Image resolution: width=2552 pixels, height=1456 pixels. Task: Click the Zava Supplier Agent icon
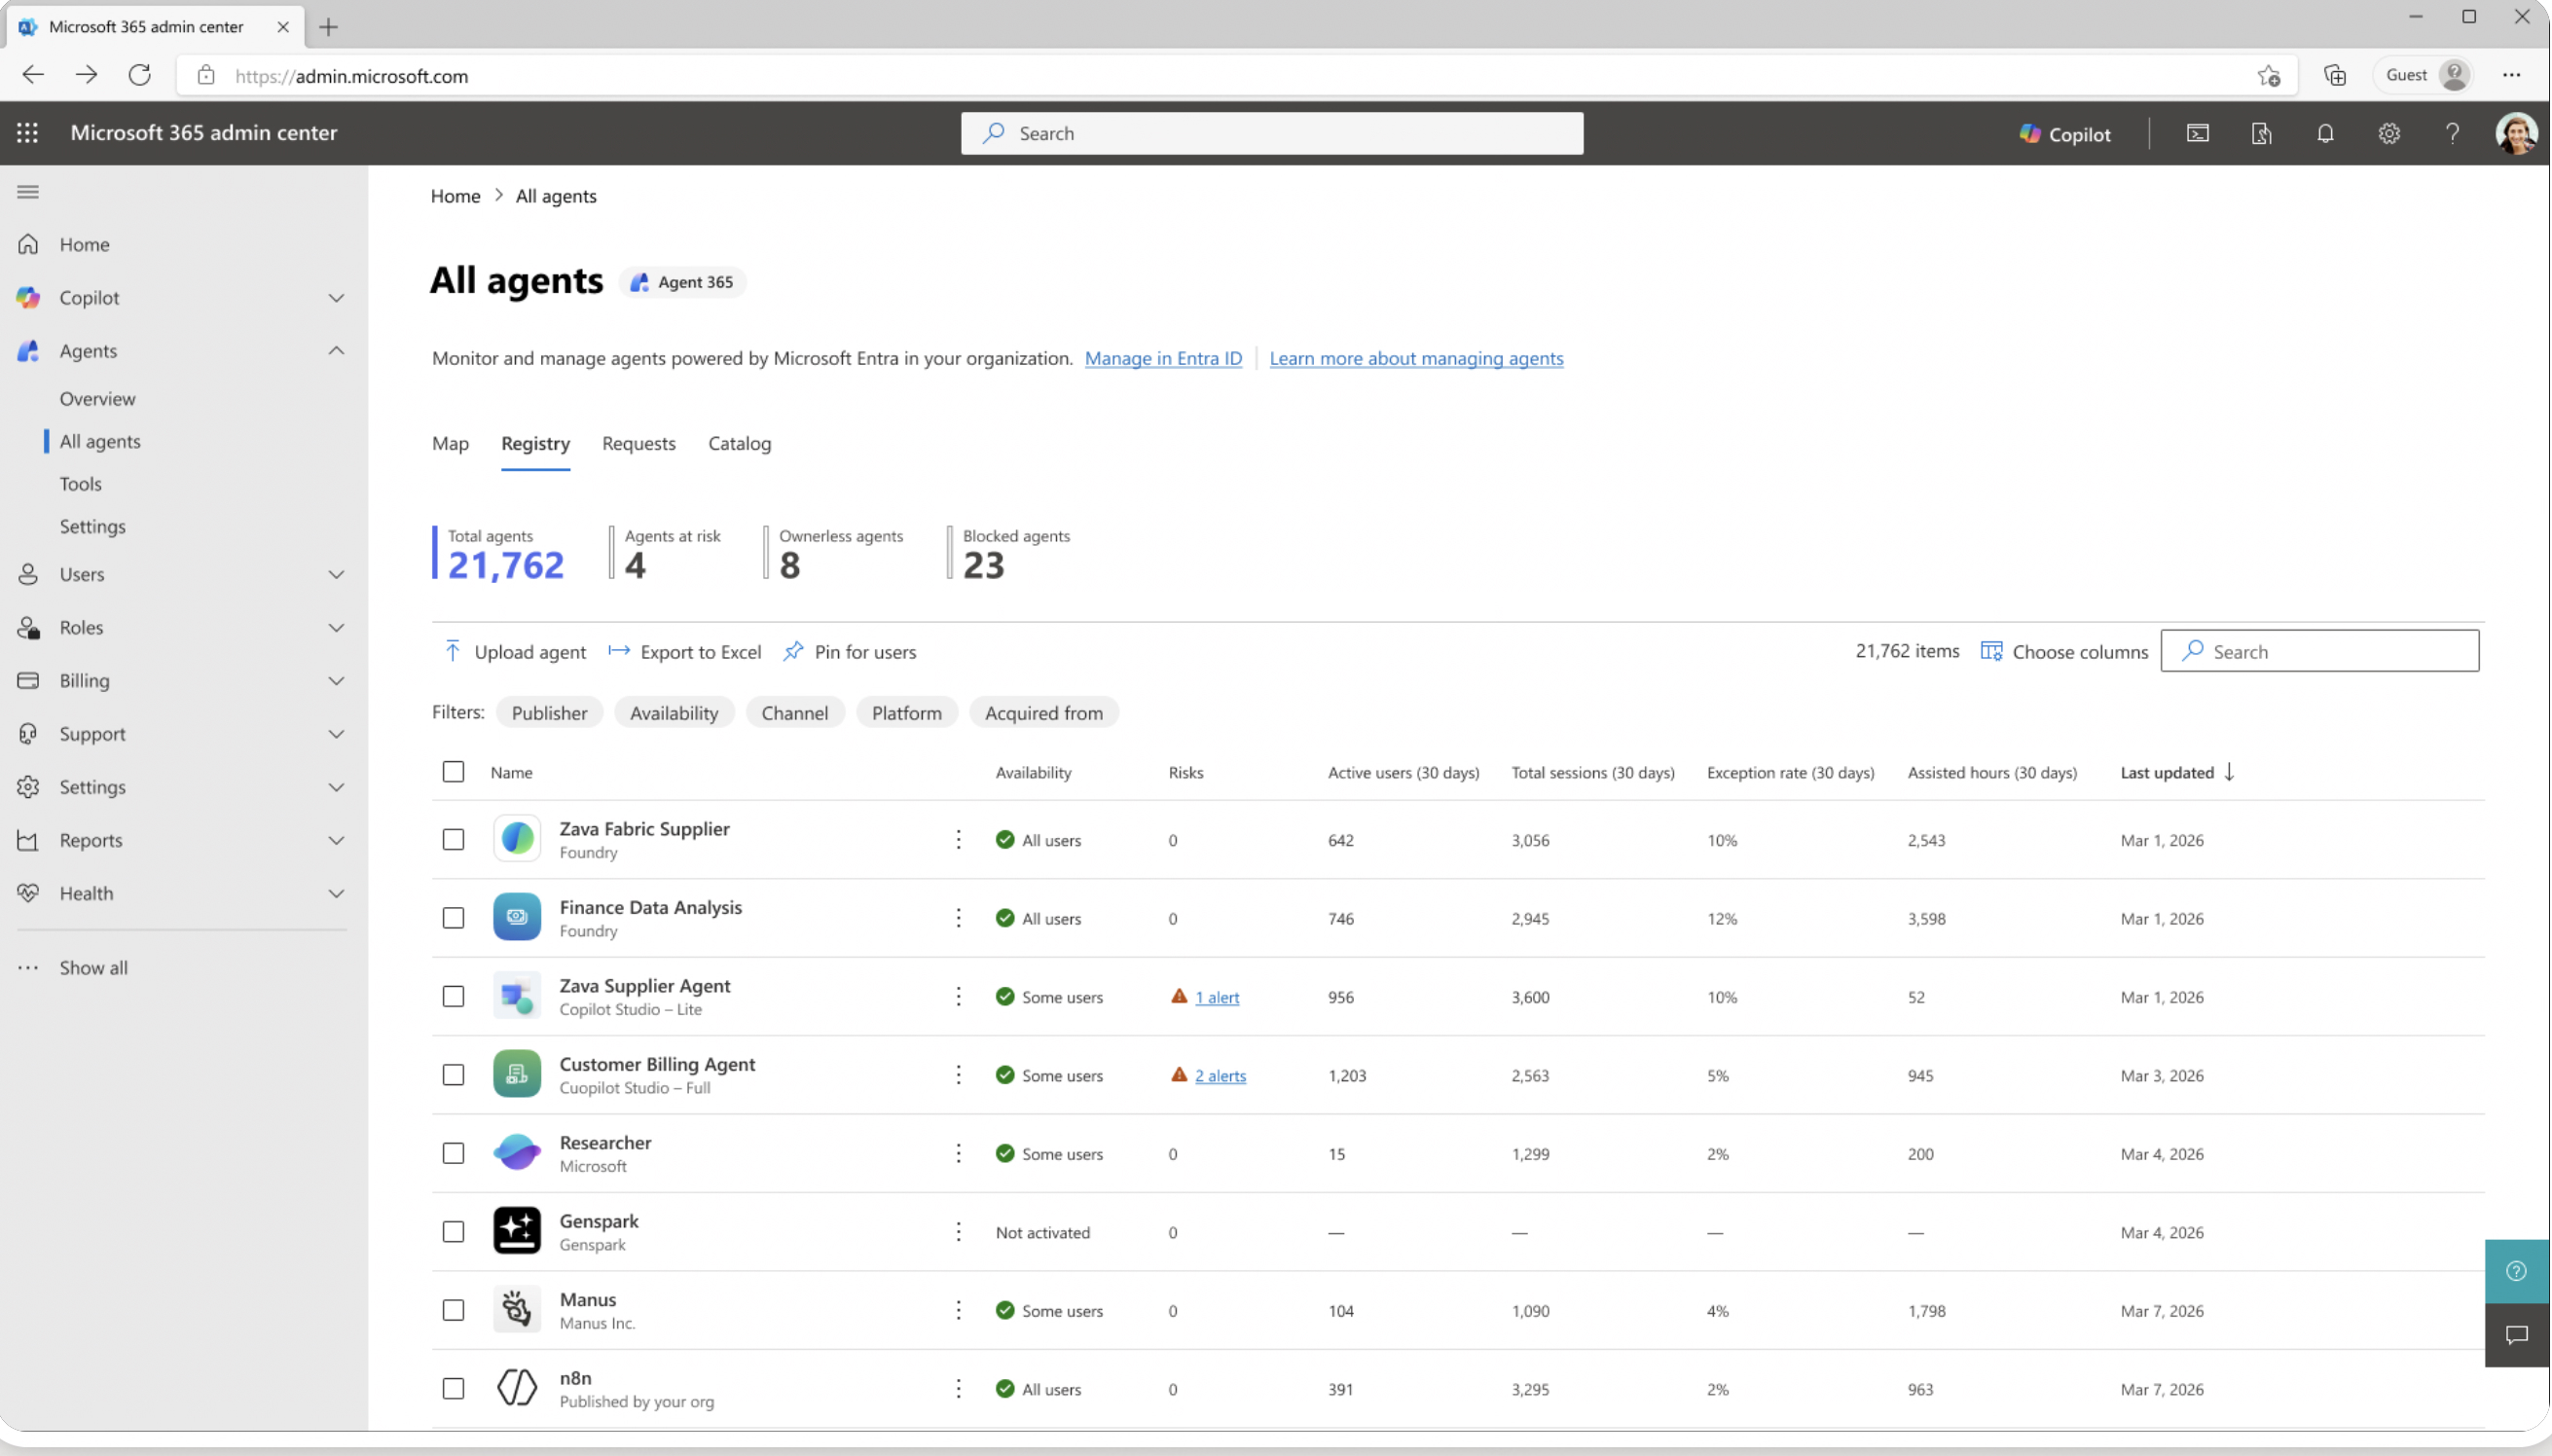tap(517, 996)
